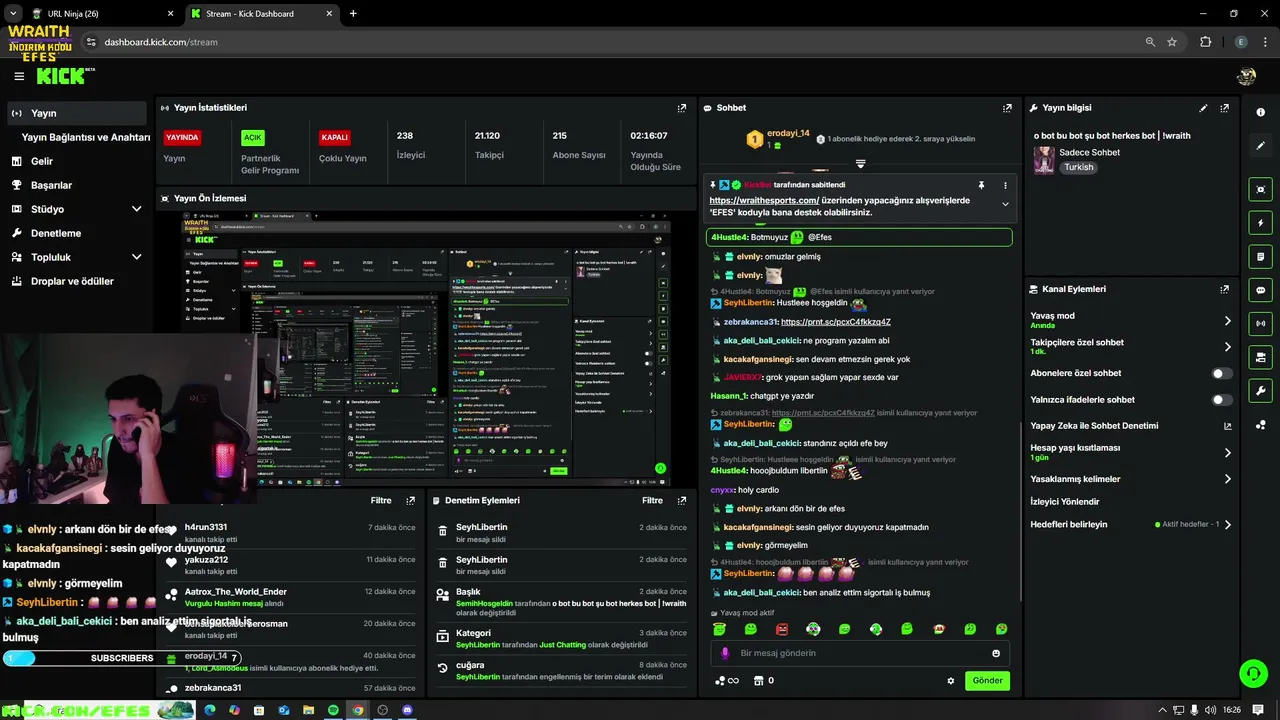Click the Turkish language tag
Viewport: 1280px width, 720px height.
(1078, 167)
